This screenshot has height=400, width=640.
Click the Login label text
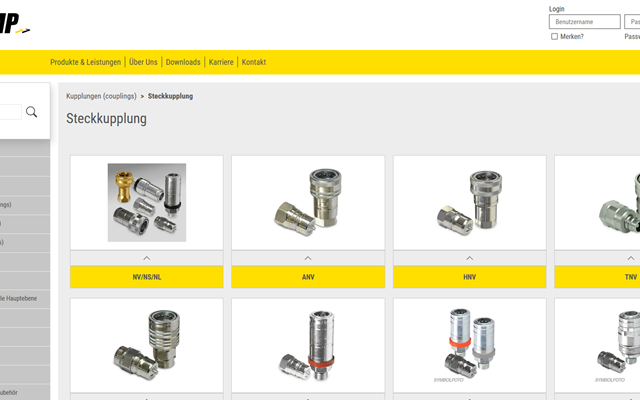point(556,9)
